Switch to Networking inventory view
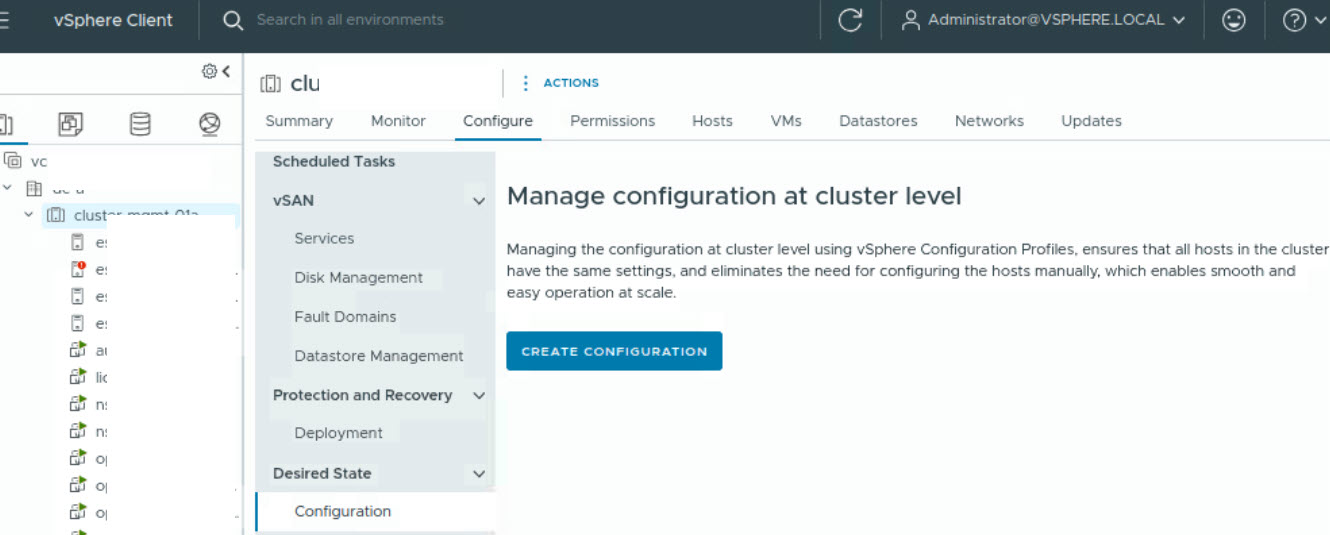Image resolution: width=1330 pixels, height=535 pixels. tap(209, 124)
